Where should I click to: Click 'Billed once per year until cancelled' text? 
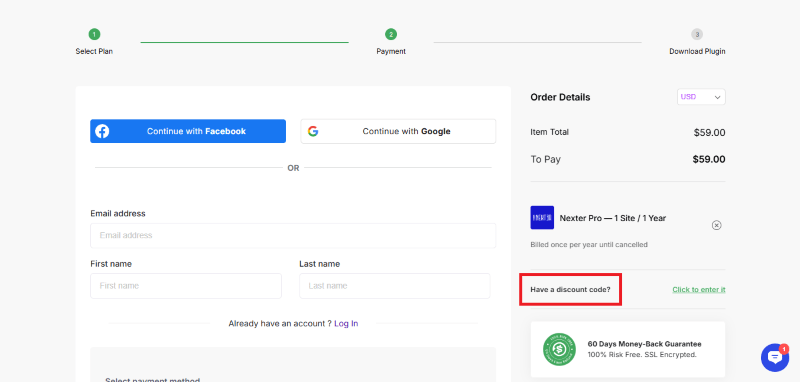(589, 245)
